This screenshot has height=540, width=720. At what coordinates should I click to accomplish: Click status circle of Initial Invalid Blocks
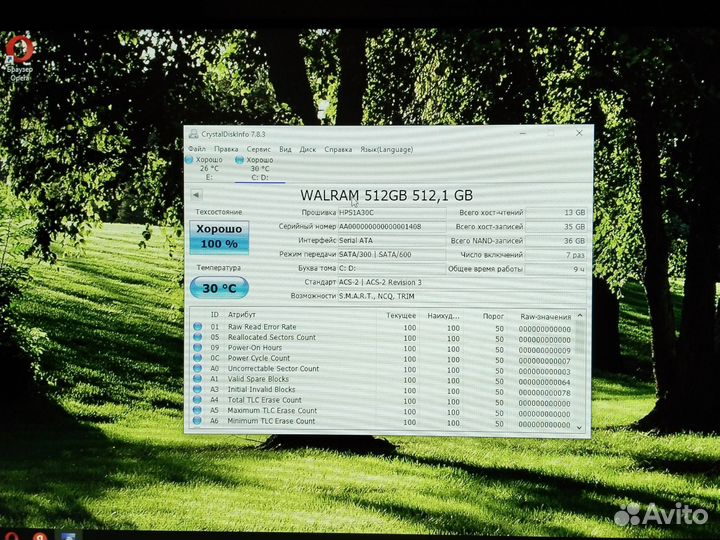197,389
